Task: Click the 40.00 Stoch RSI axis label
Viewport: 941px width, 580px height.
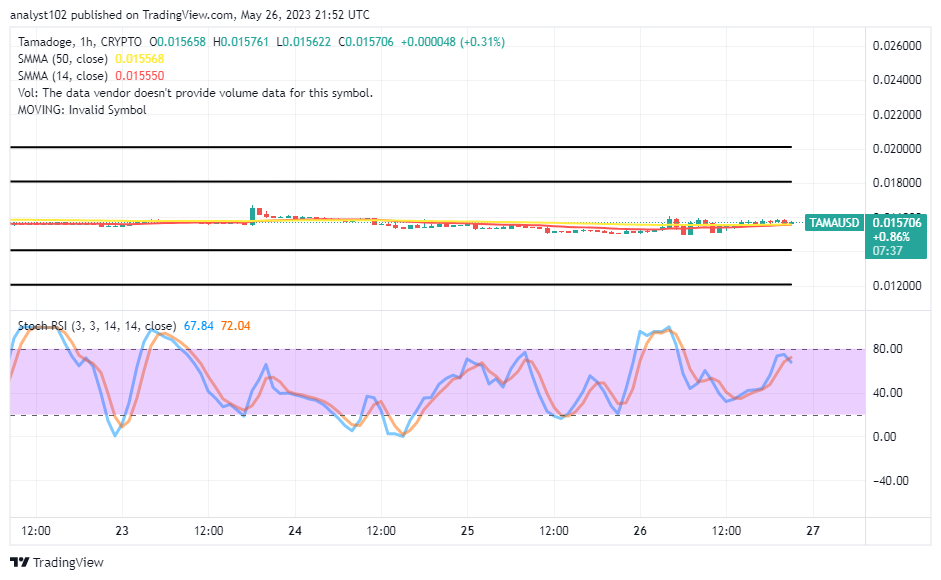Action: pos(888,393)
